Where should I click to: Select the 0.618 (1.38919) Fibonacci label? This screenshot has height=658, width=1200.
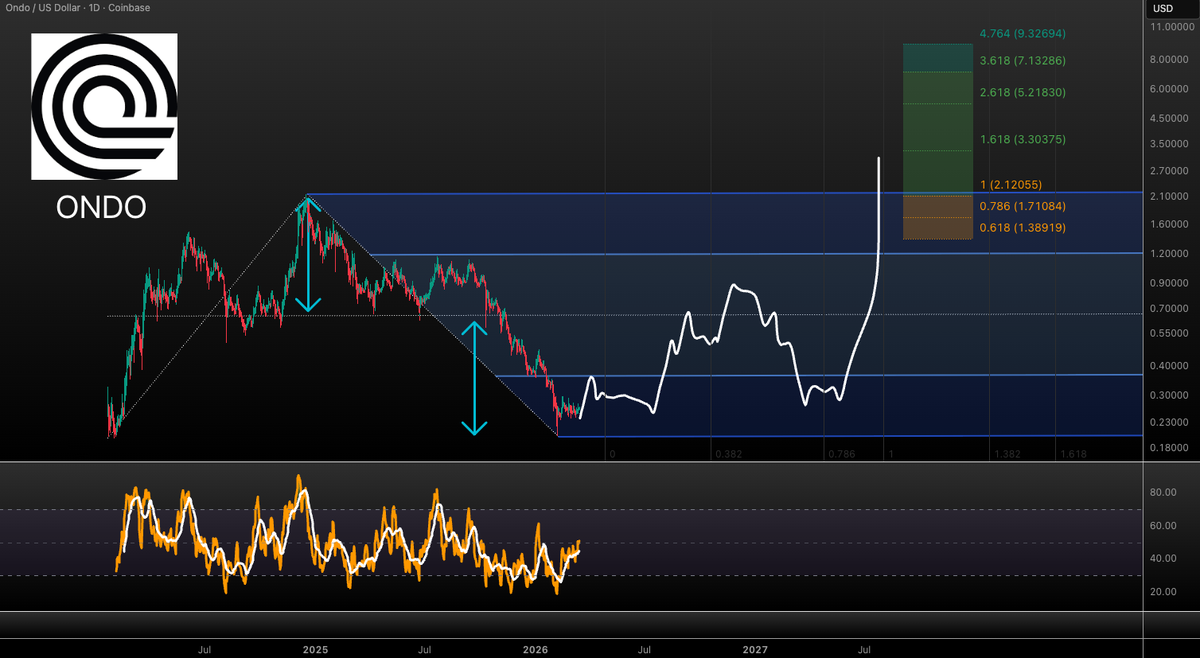[x=1022, y=228]
